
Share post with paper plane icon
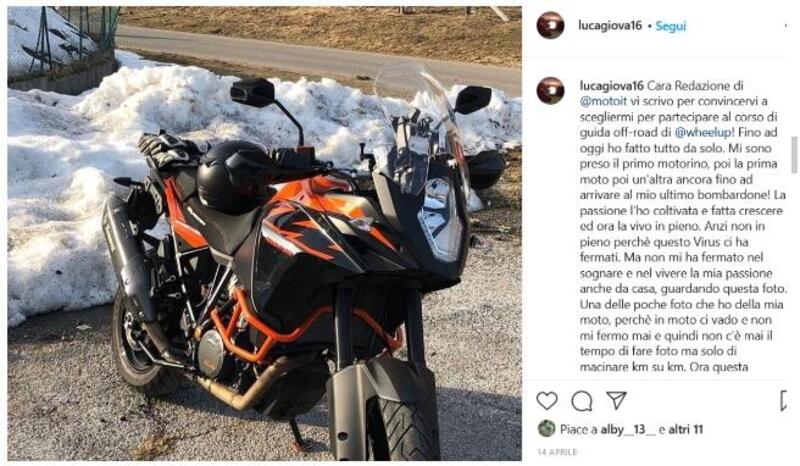616,400
